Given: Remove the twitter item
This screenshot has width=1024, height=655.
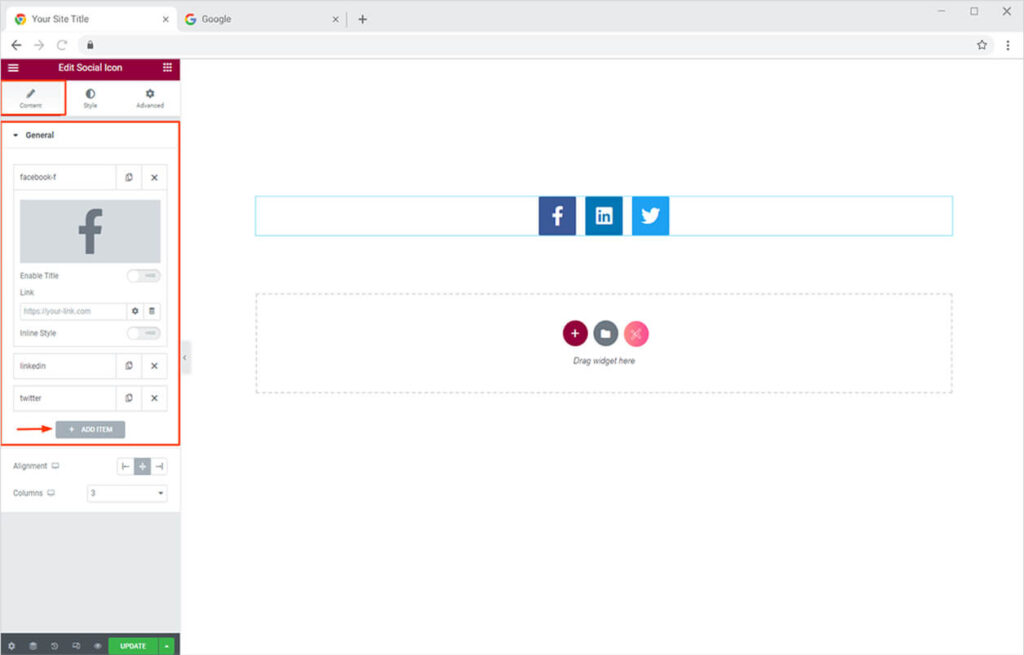Looking at the screenshot, I should pyautogui.click(x=154, y=398).
